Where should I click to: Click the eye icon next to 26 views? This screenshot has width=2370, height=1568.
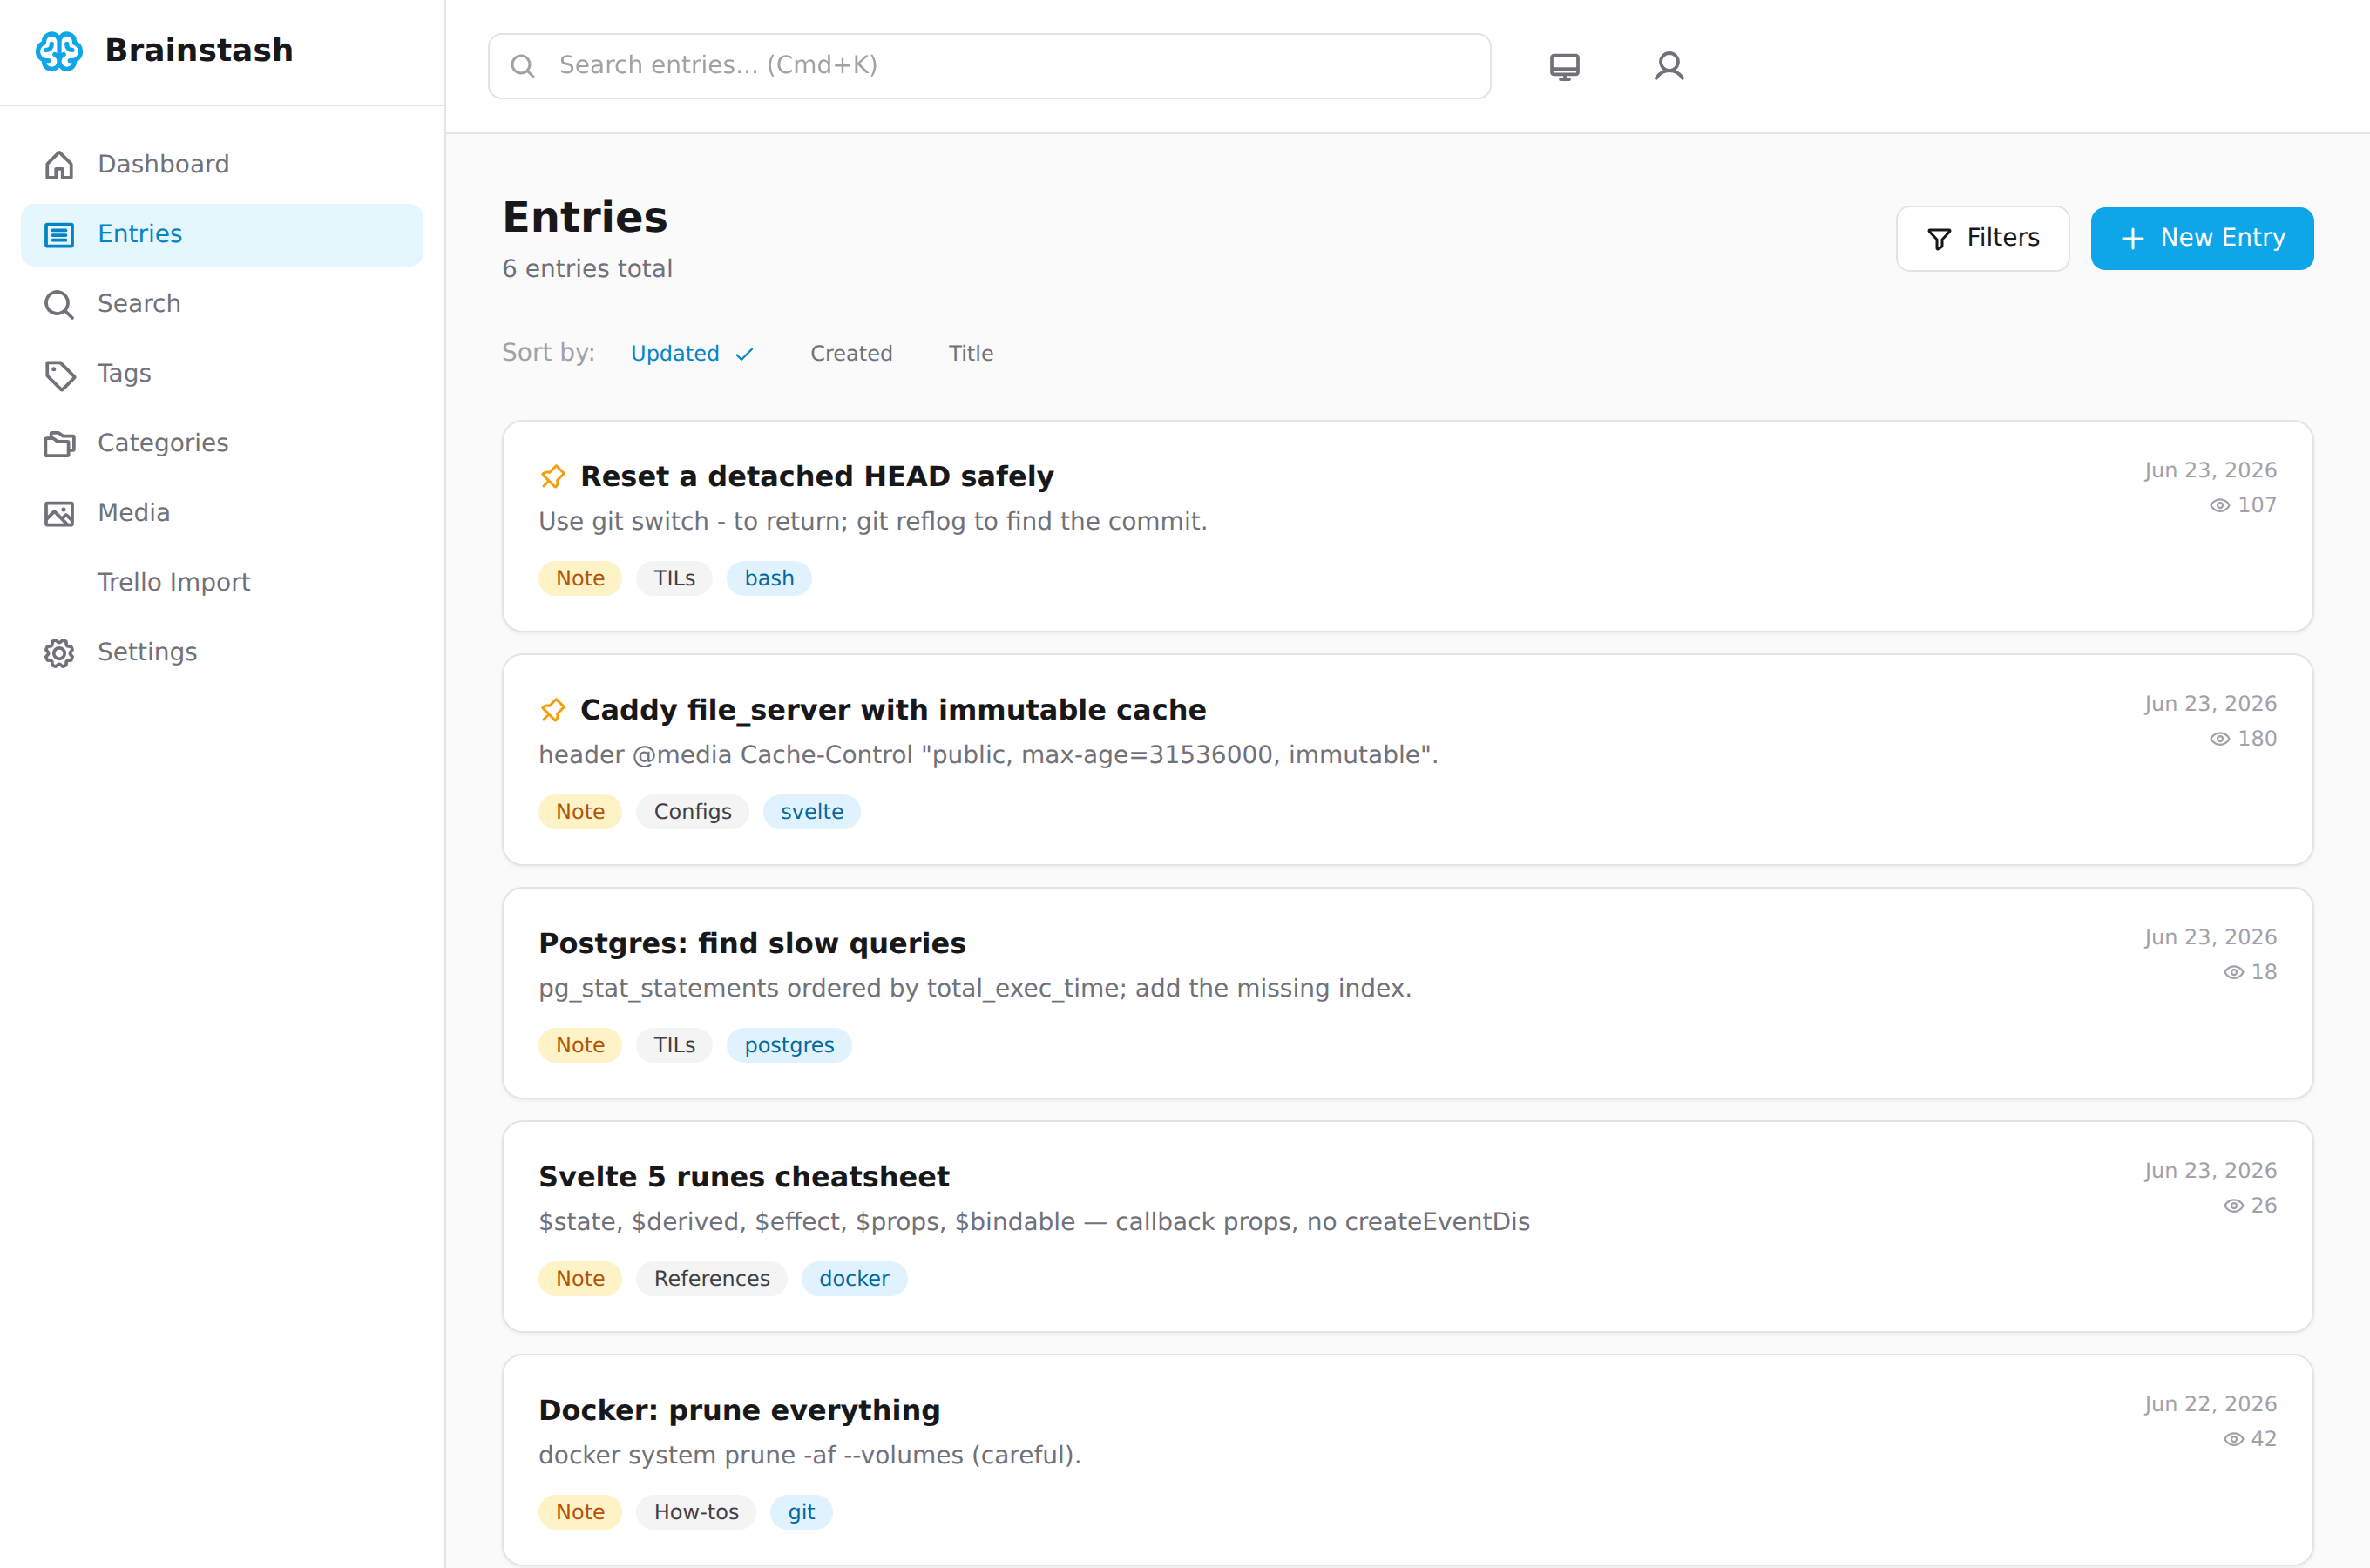(x=2233, y=1206)
